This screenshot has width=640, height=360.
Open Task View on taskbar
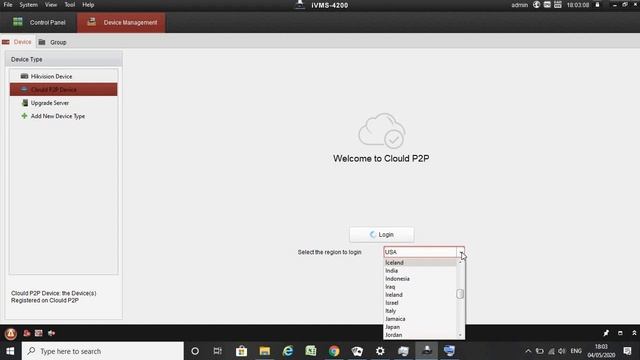click(x=218, y=351)
